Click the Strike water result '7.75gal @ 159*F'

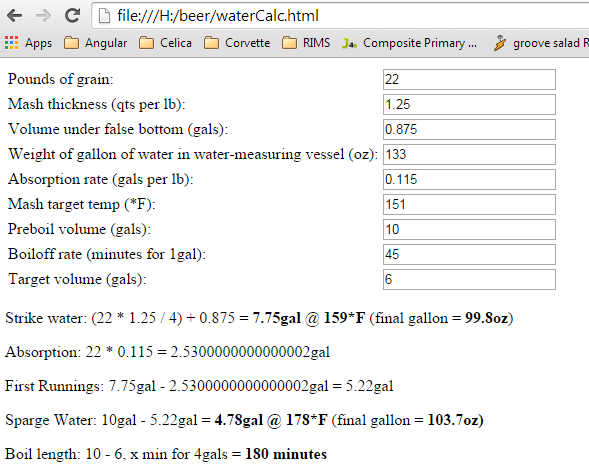tap(309, 318)
